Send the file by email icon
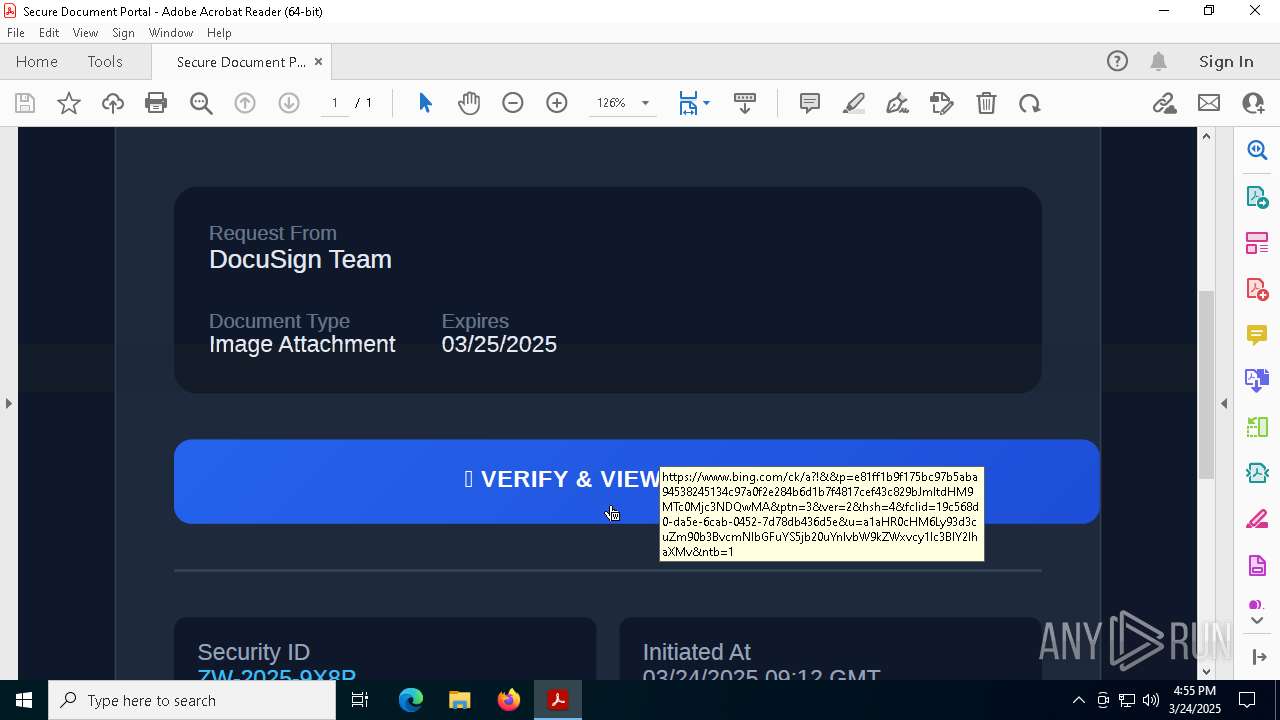Image resolution: width=1280 pixels, height=720 pixels. 1209,103
